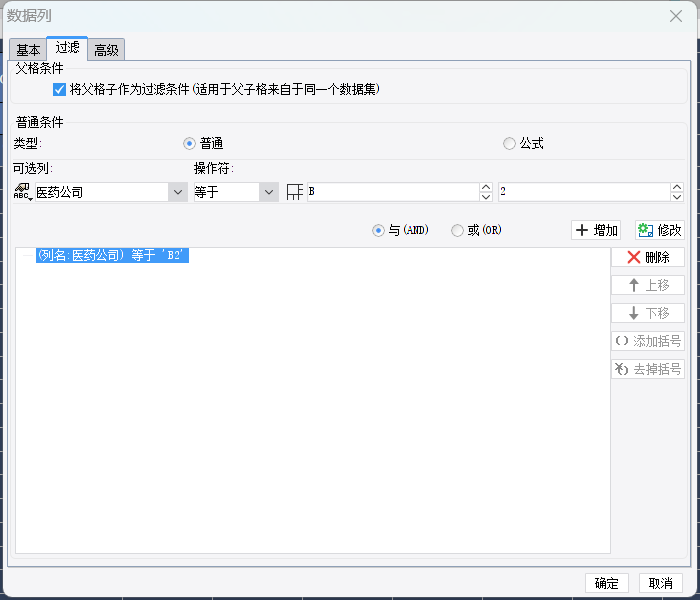700x600 pixels.
Task: Click the 修改 button
Action: (x=660, y=230)
